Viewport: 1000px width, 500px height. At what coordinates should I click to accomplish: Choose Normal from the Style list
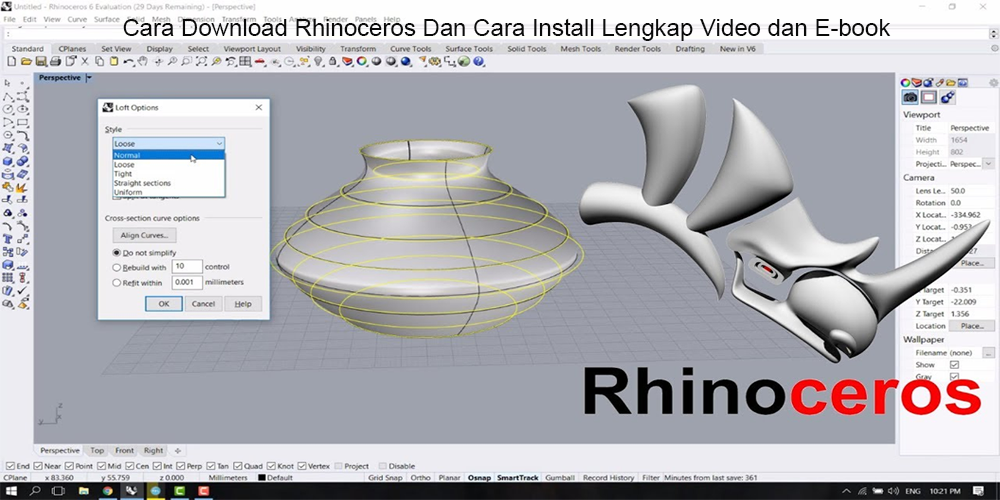168,155
